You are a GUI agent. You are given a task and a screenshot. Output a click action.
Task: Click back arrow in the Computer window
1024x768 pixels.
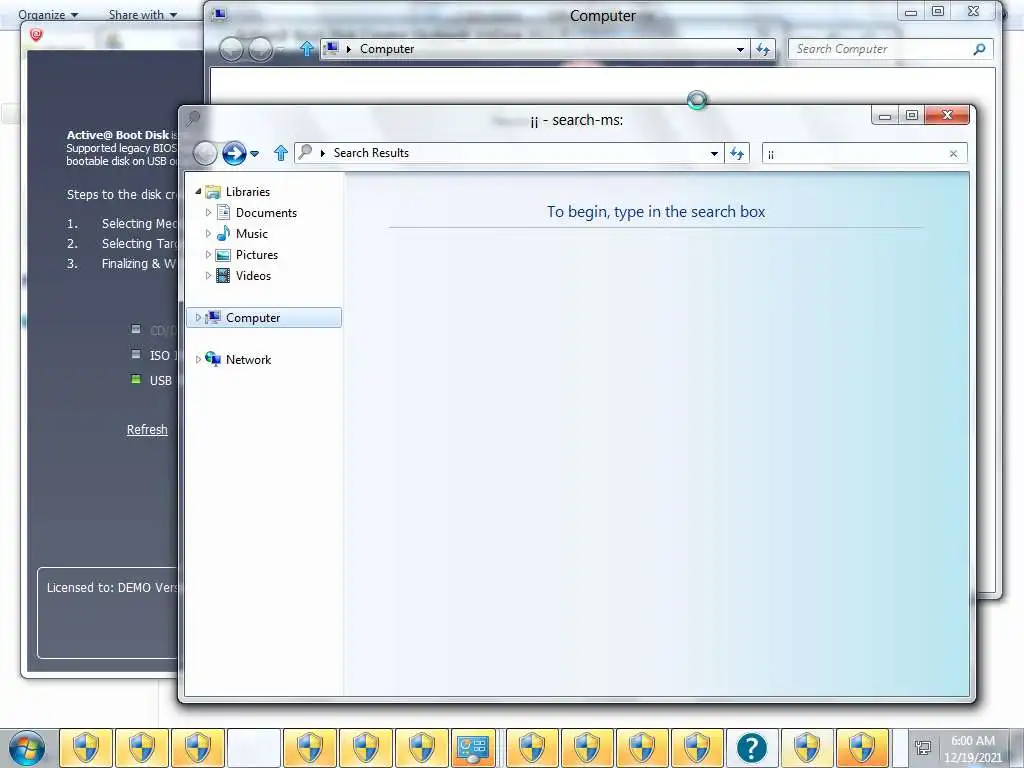pyautogui.click(x=231, y=49)
